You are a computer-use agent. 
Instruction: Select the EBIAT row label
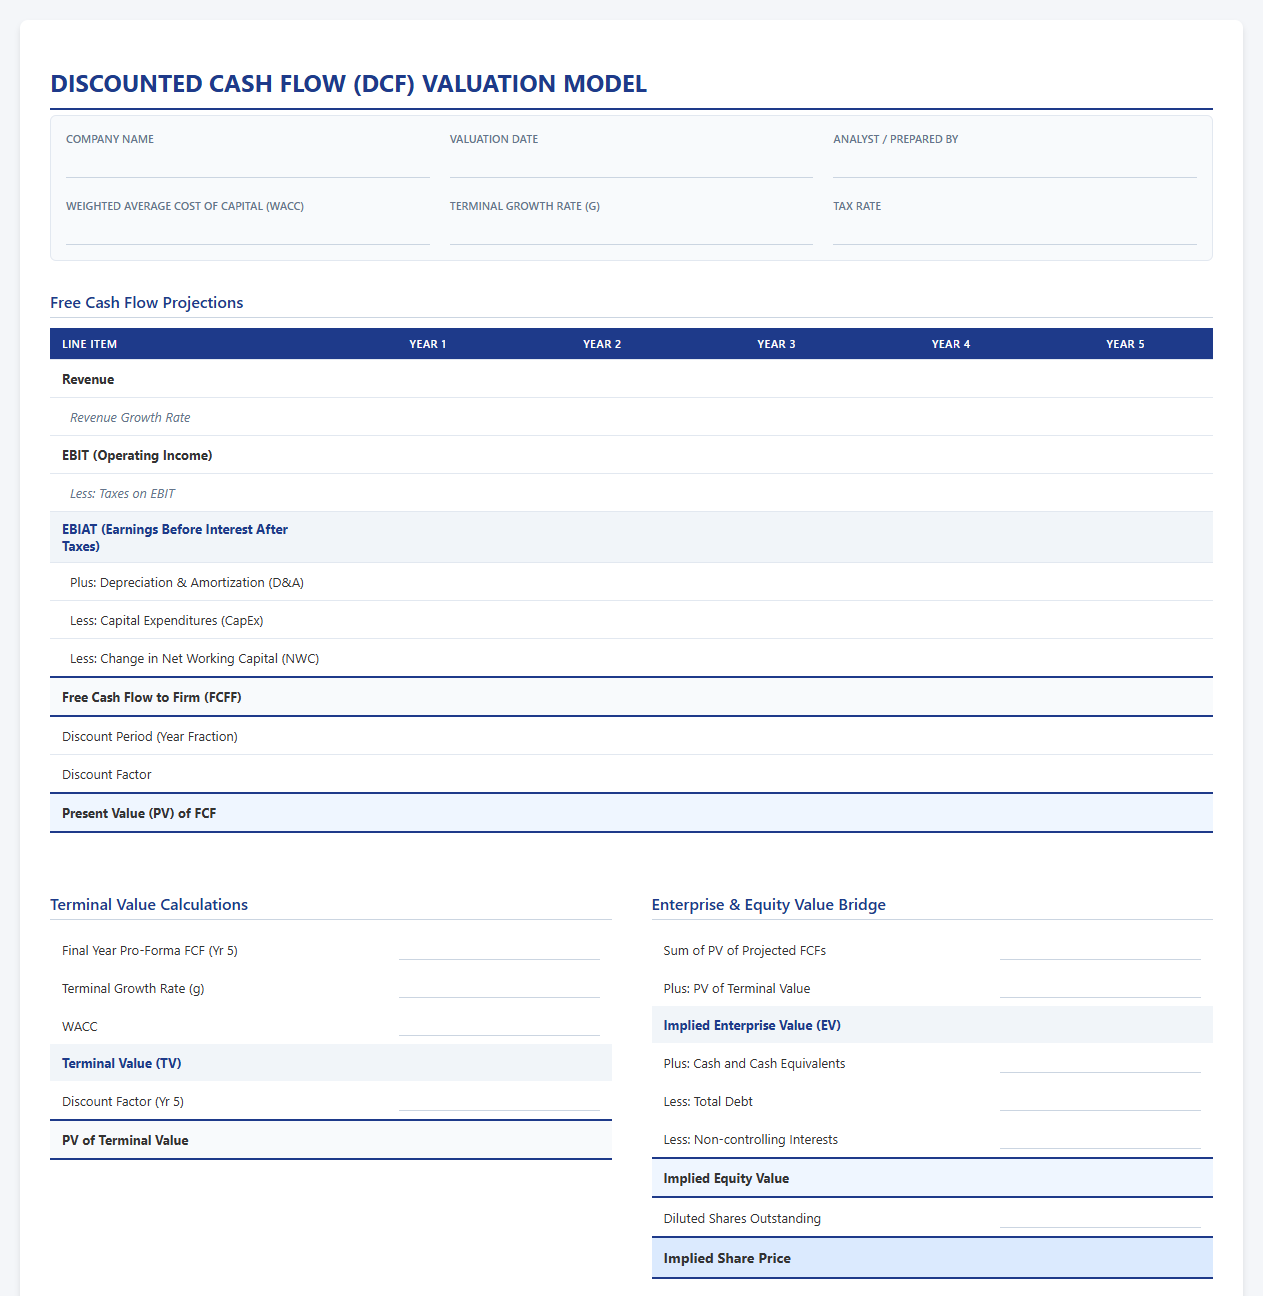click(x=175, y=538)
